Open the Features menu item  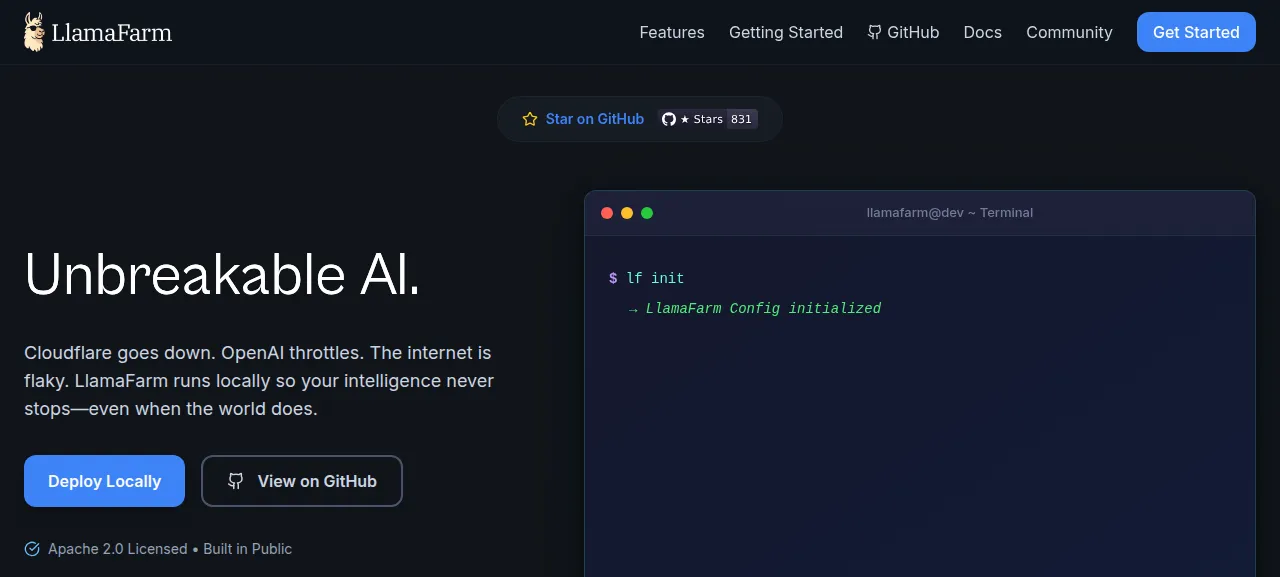point(672,32)
